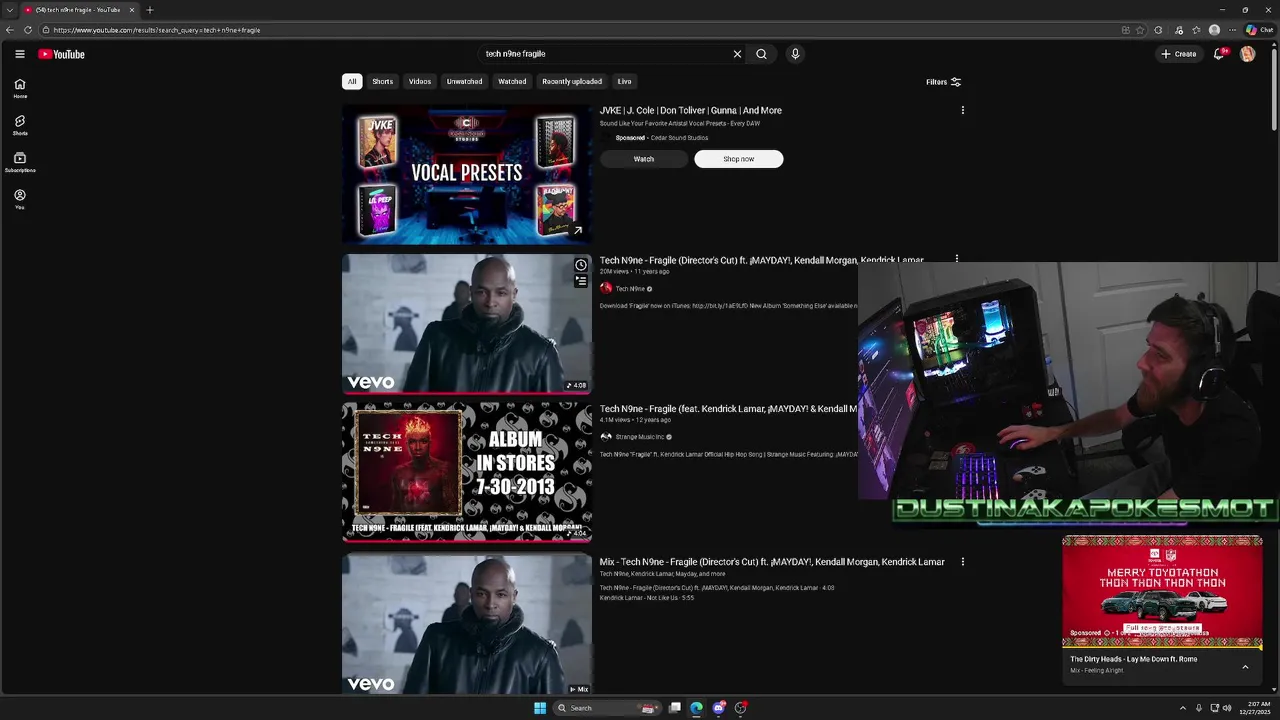Select the Live filter chip

tap(624, 81)
